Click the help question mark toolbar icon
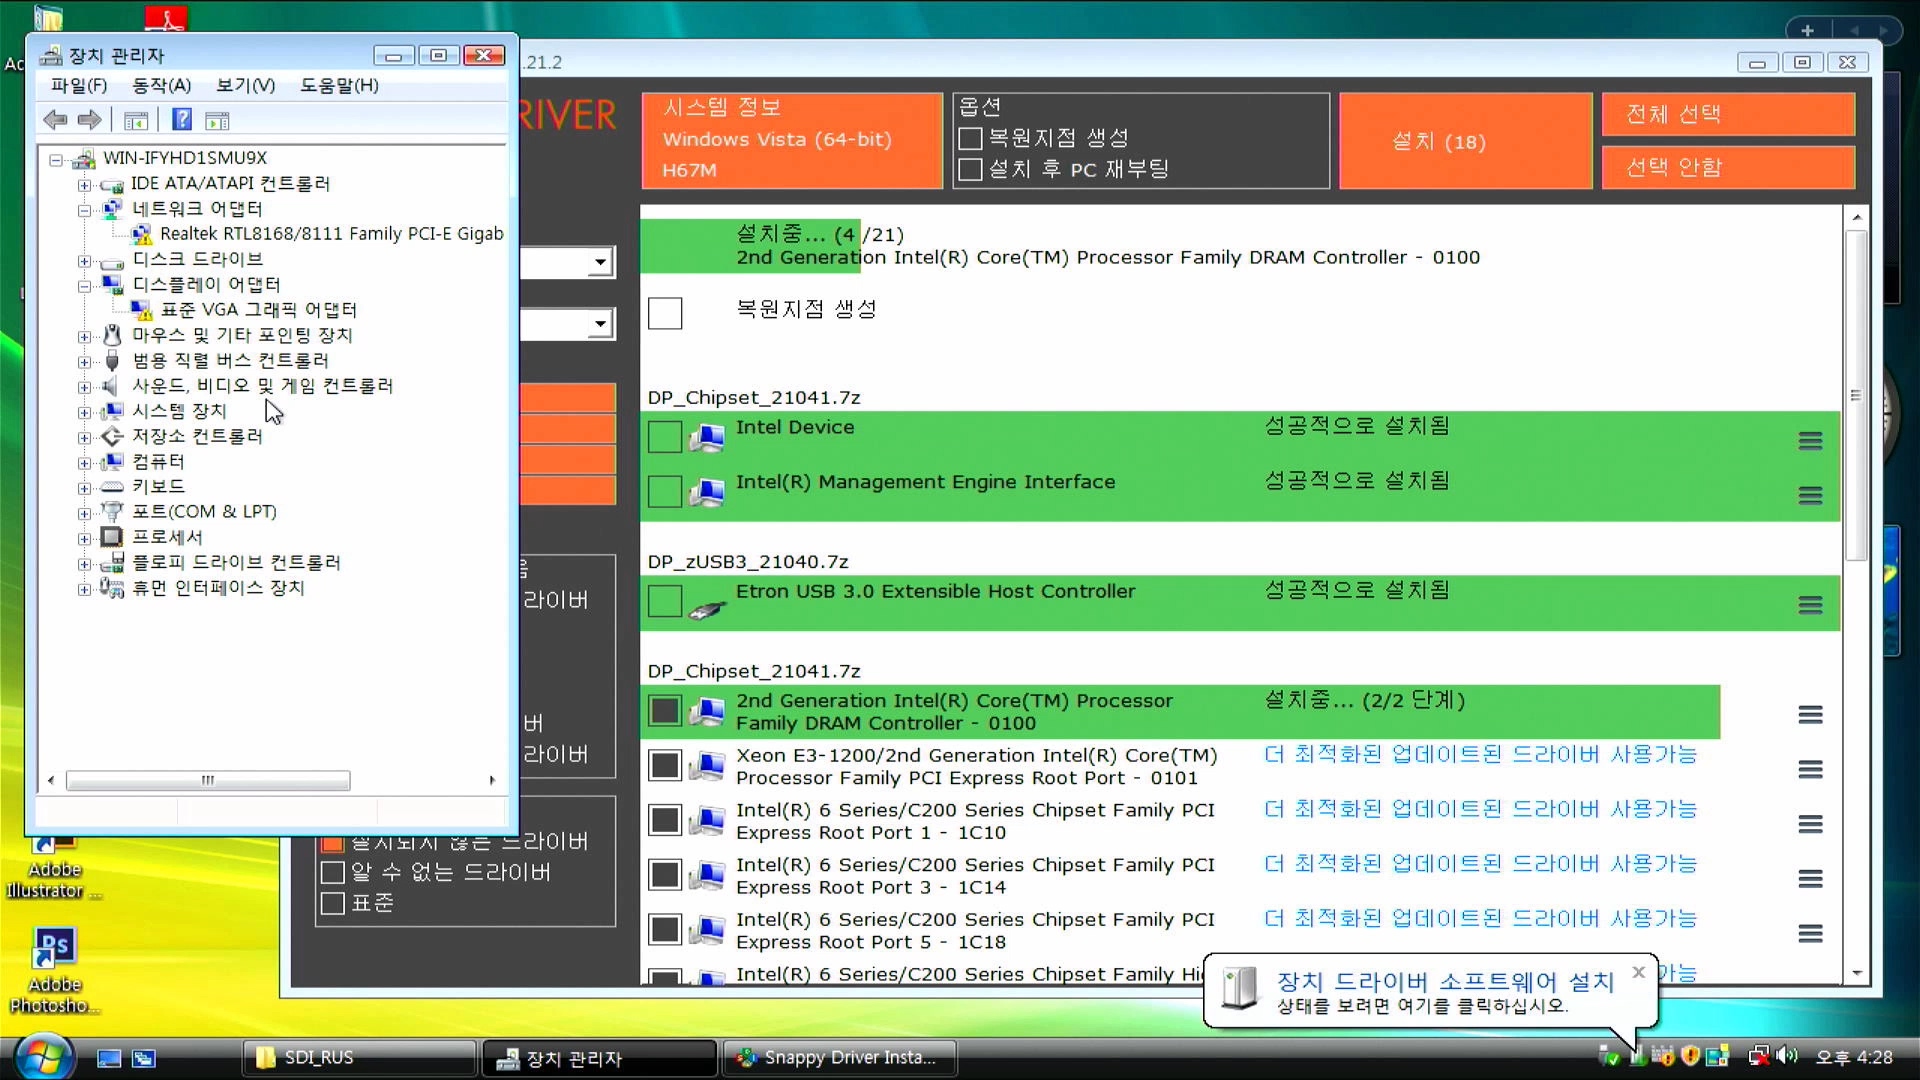Viewport: 1920px width, 1080px height. pyautogui.click(x=181, y=120)
